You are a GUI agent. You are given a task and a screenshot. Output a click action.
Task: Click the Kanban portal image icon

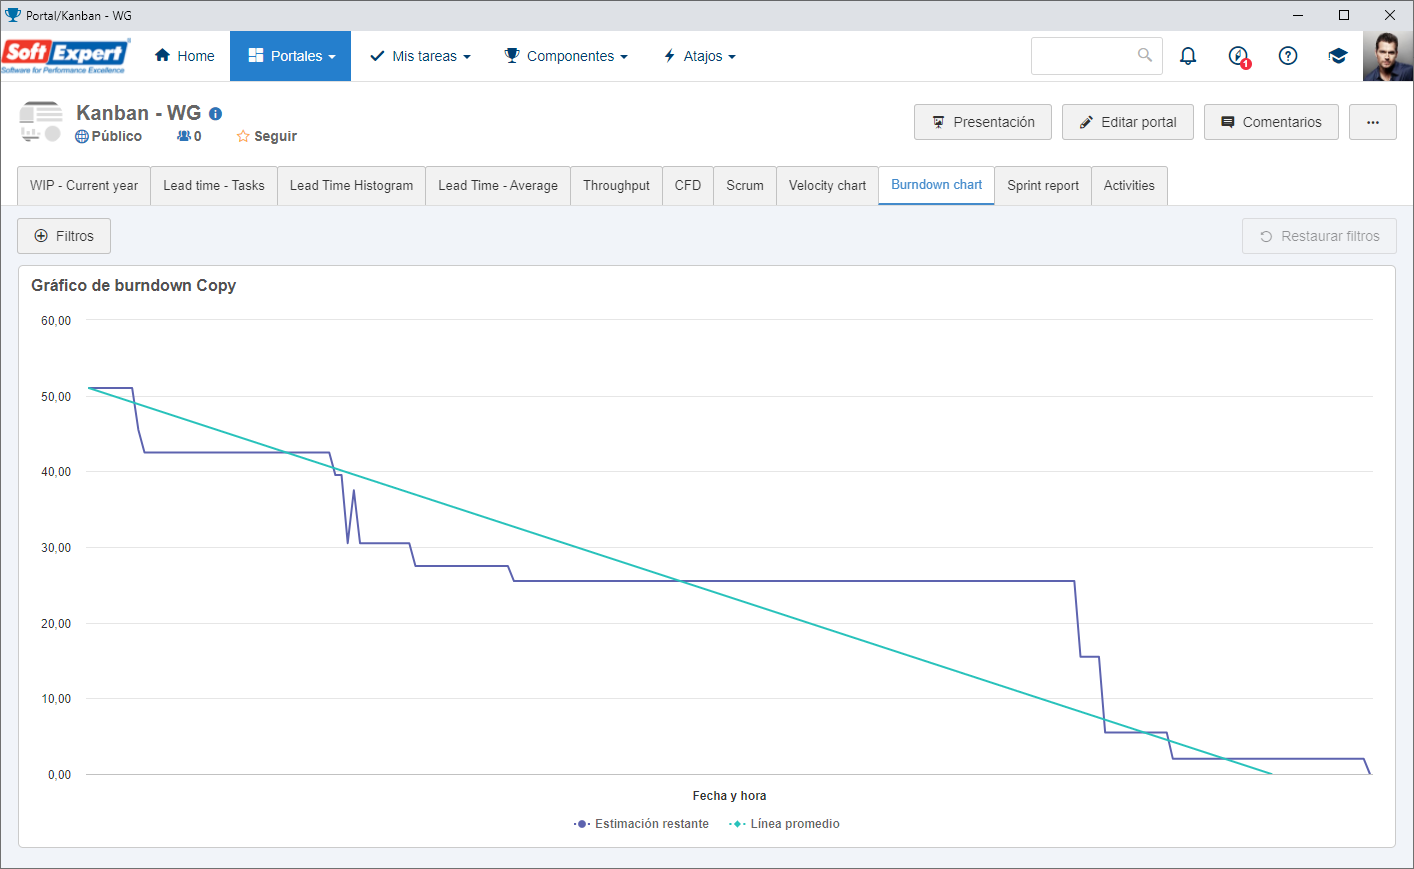[x=41, y=121]
